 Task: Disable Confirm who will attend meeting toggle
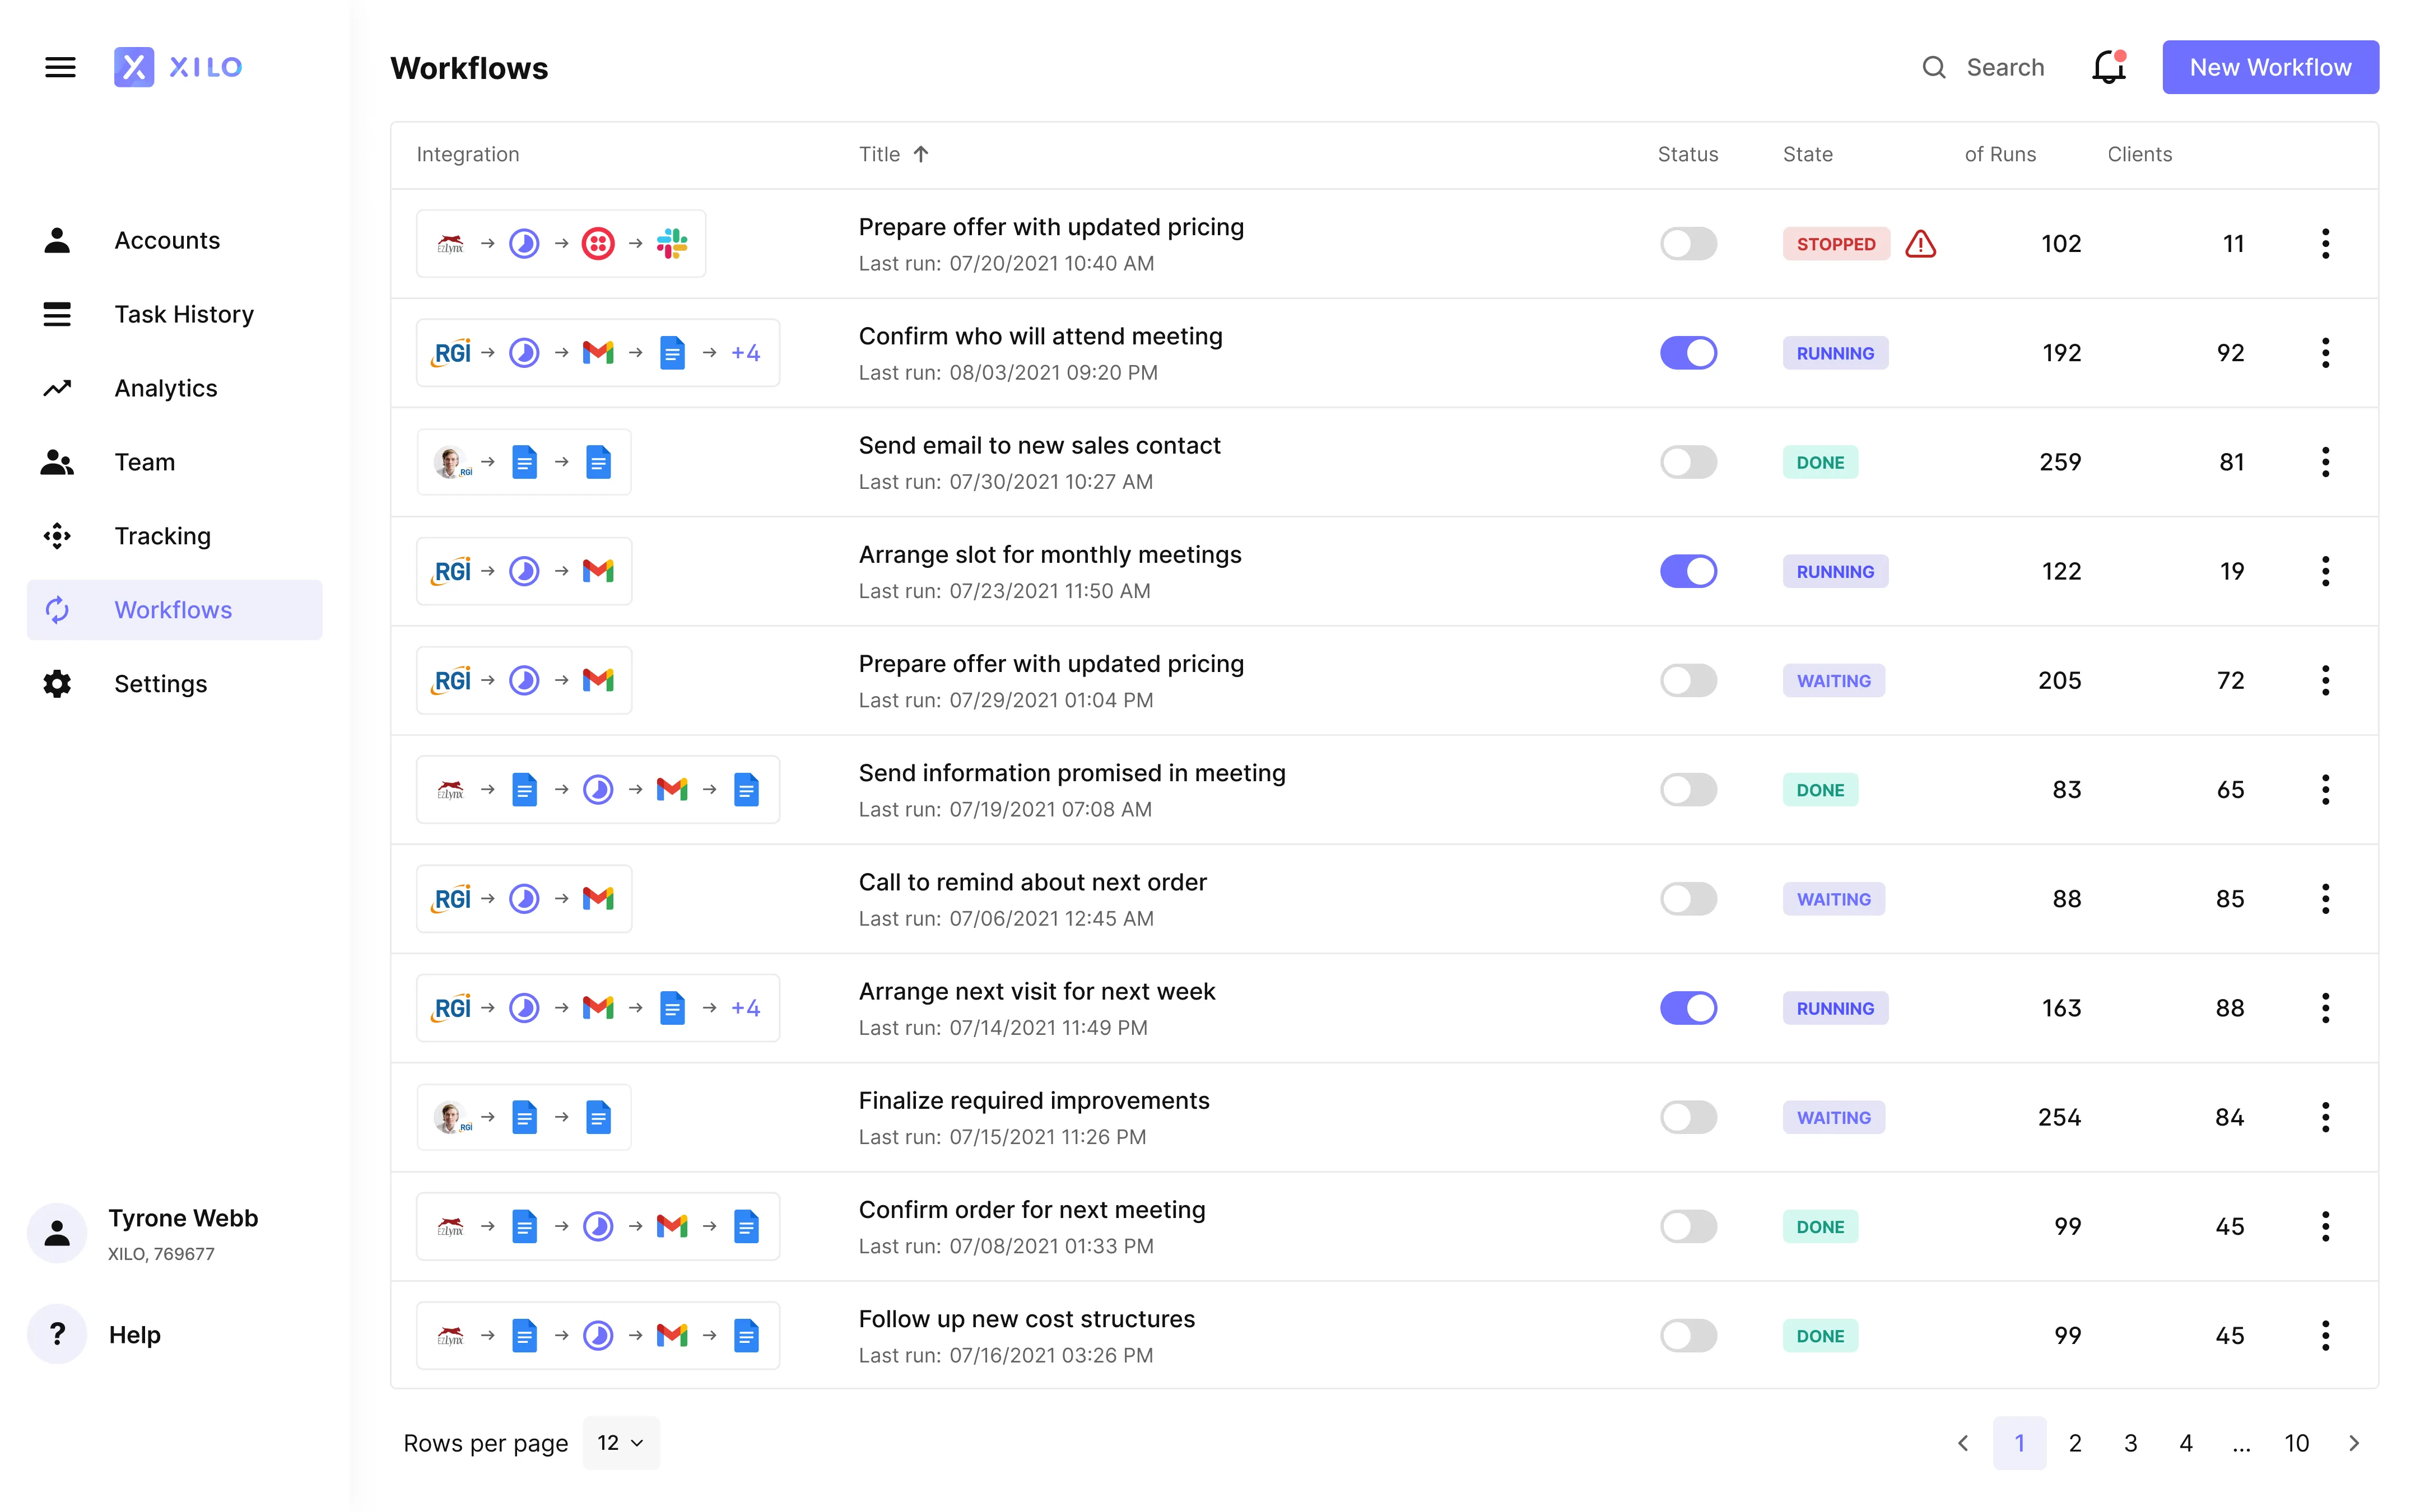1688,353
